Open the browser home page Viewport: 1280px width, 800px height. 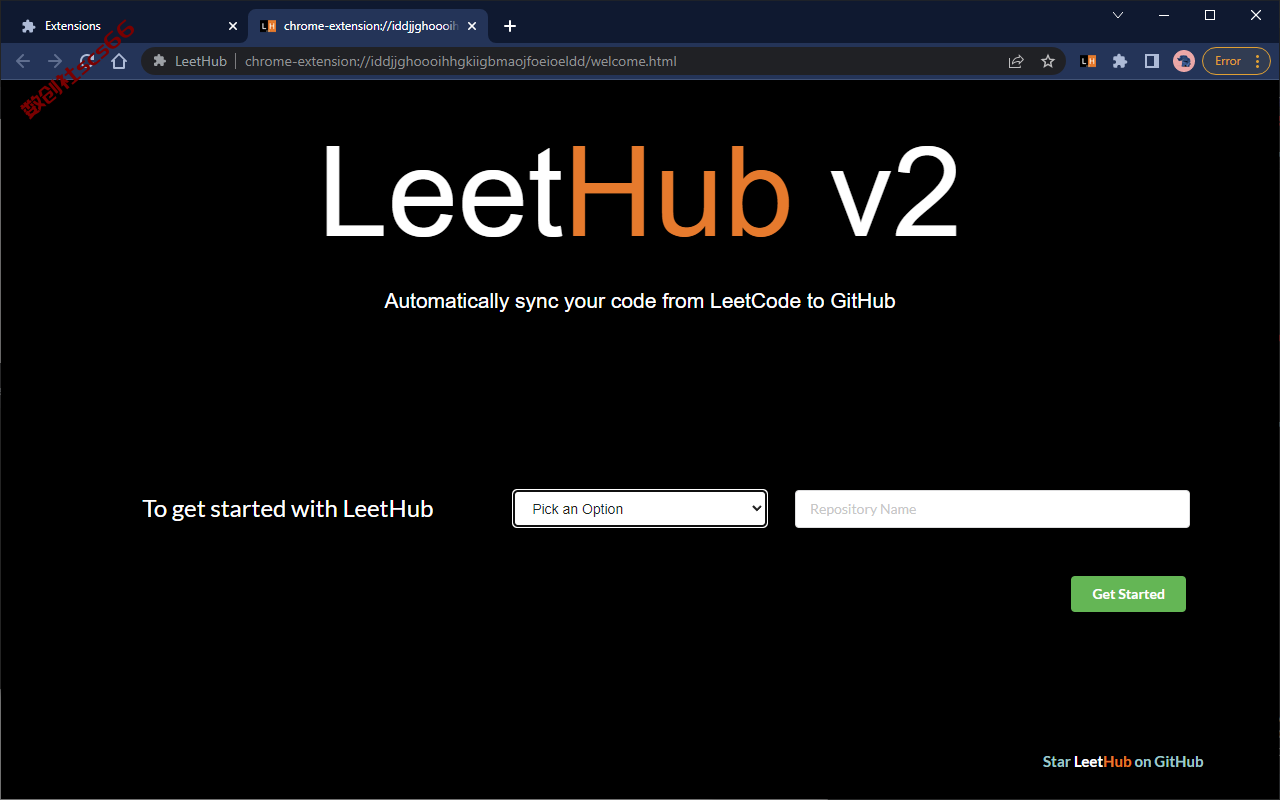pyautogui.click(x=119, y=61)
